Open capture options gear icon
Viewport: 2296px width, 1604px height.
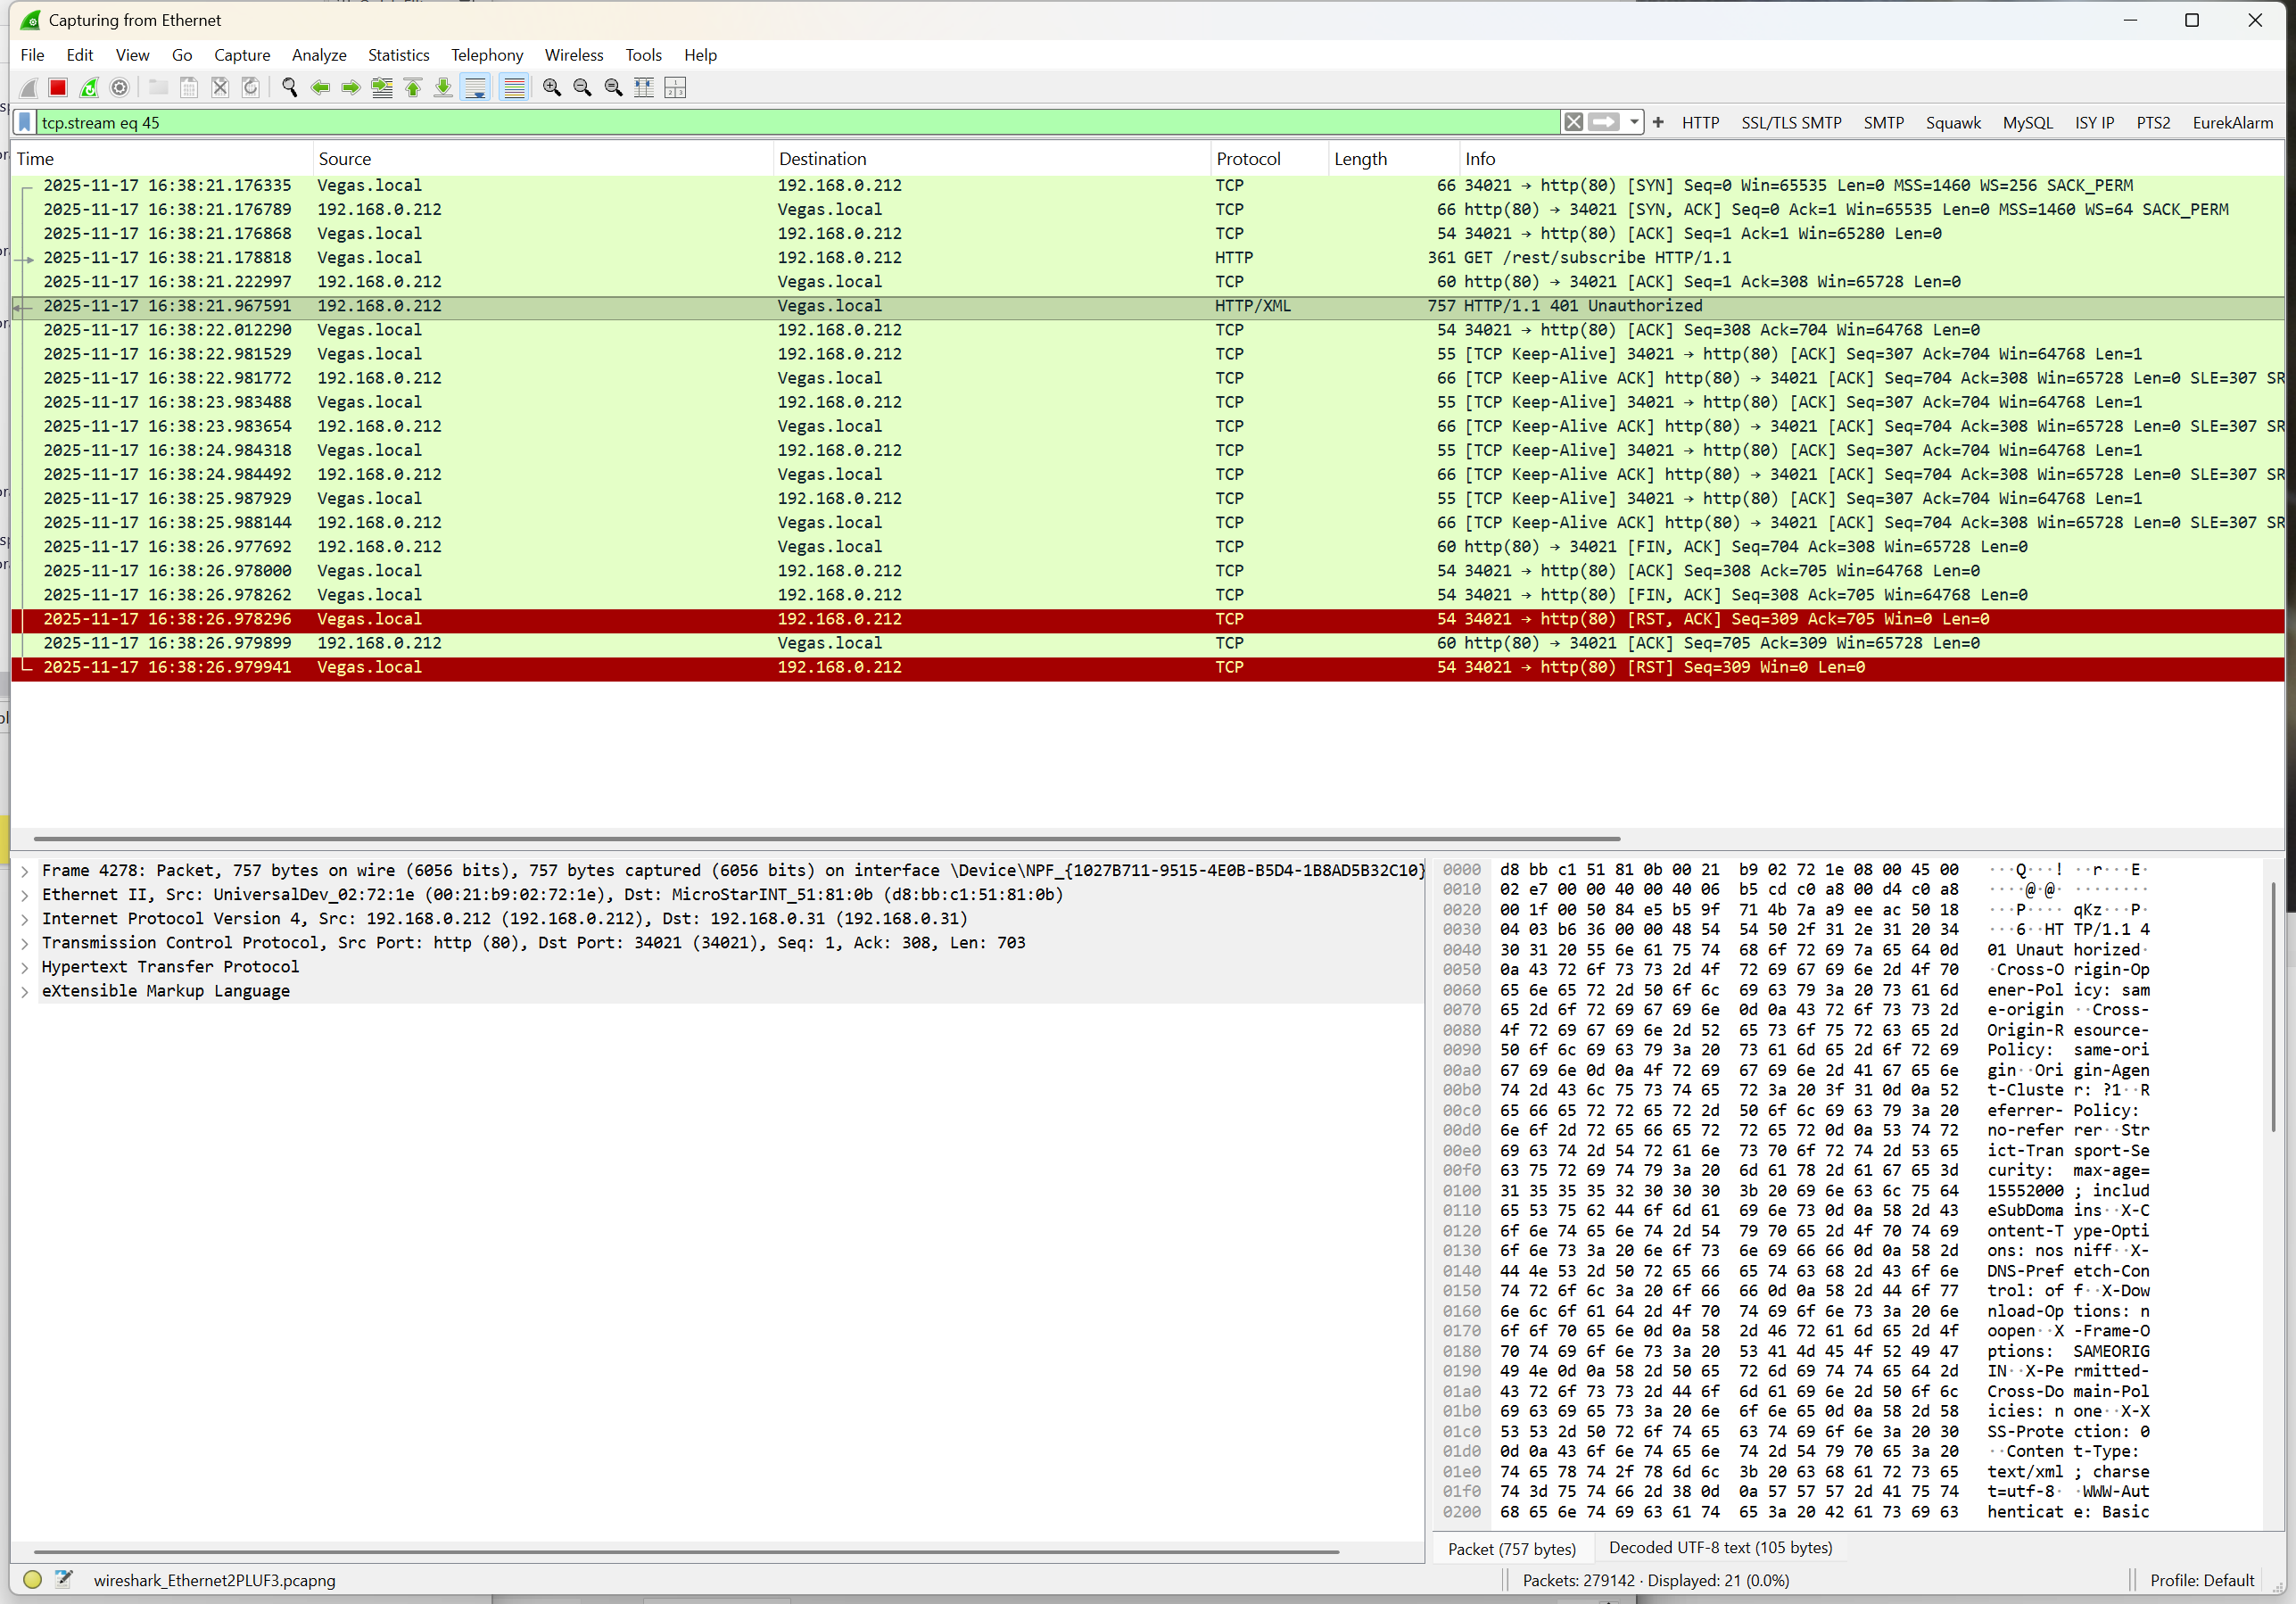pyautogui.click(x=120, y=88)
